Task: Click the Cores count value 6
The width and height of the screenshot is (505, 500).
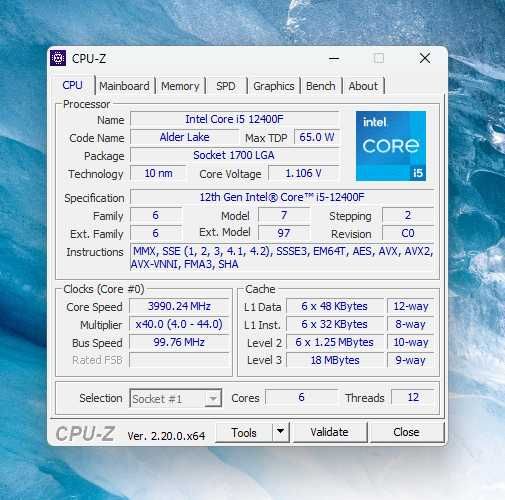Action: tap(301, 397)
